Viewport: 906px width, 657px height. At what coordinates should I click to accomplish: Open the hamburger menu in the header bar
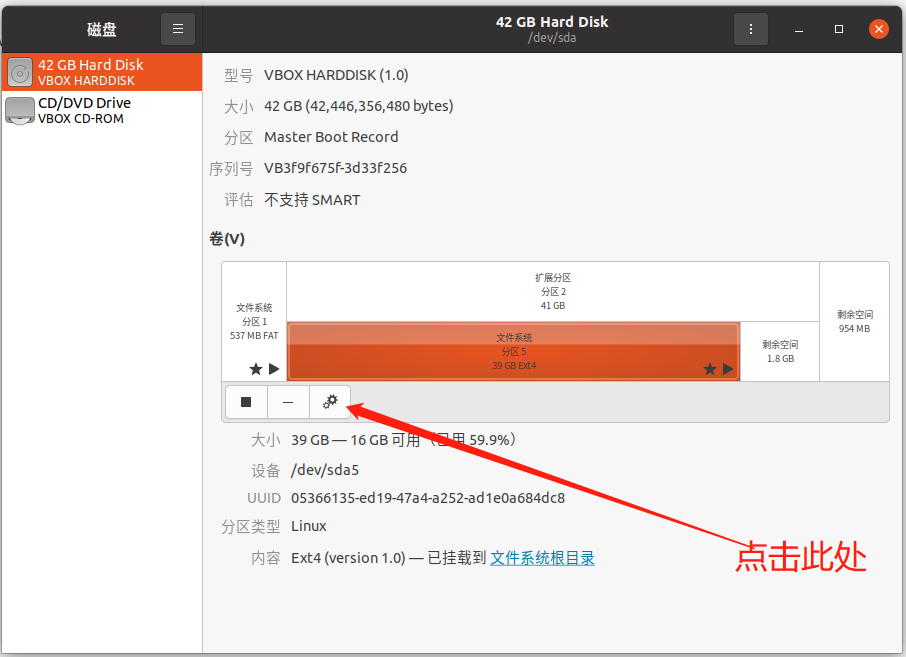178,28
